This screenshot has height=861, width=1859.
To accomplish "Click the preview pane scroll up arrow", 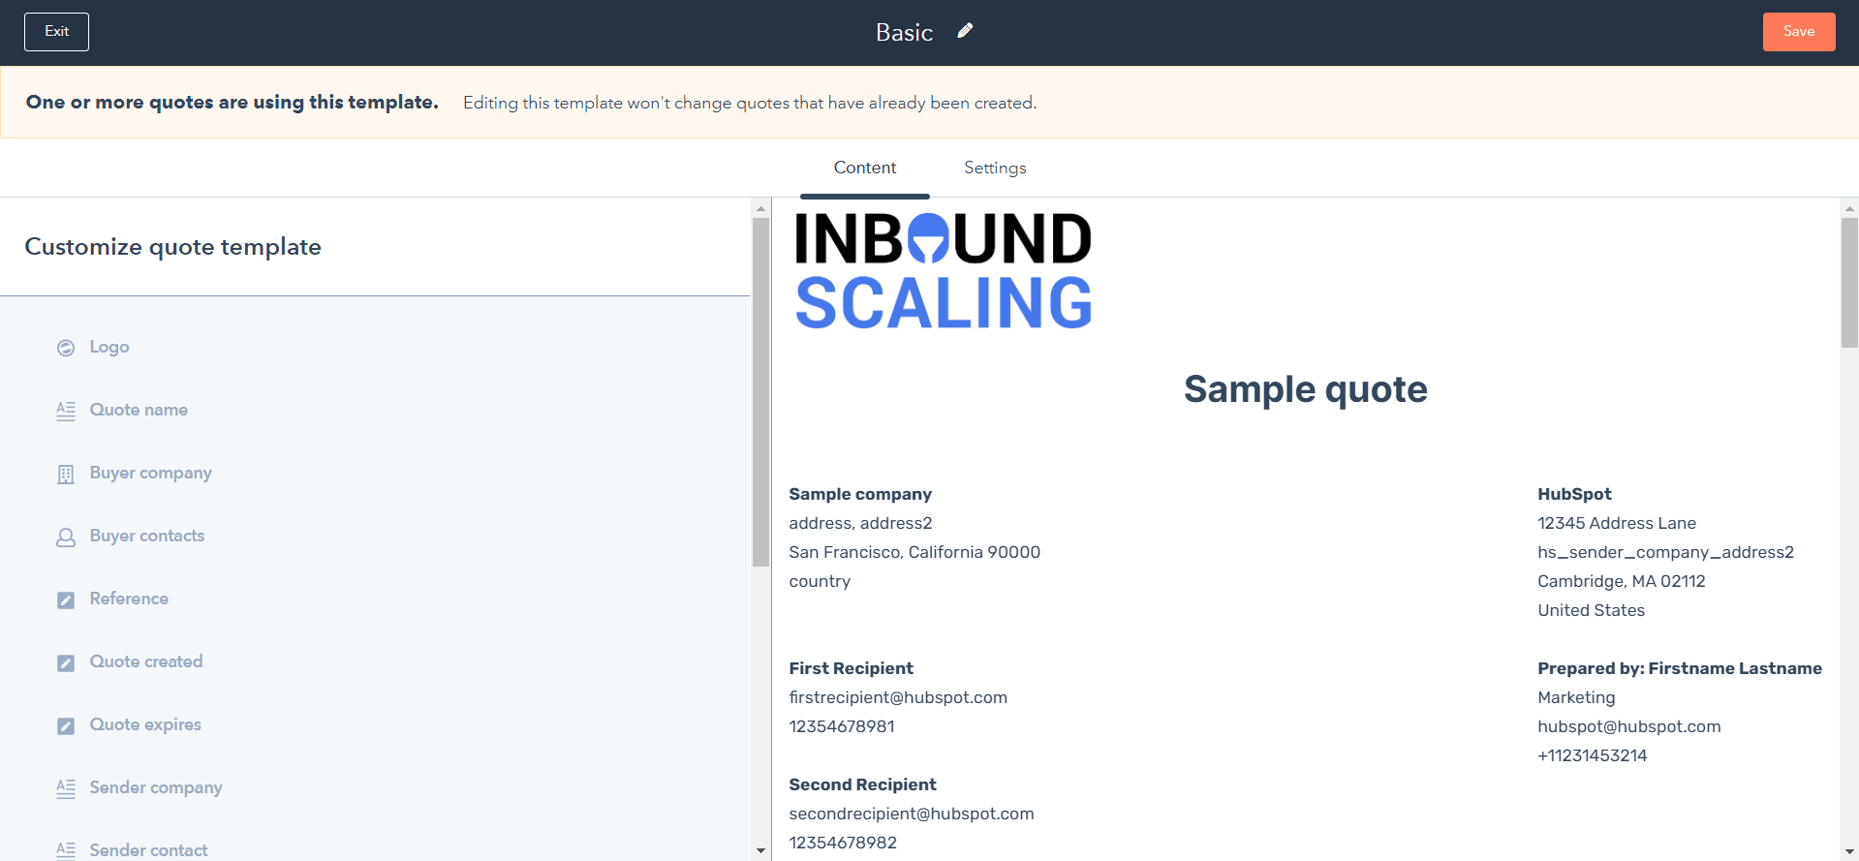I will click(1850, 209).
